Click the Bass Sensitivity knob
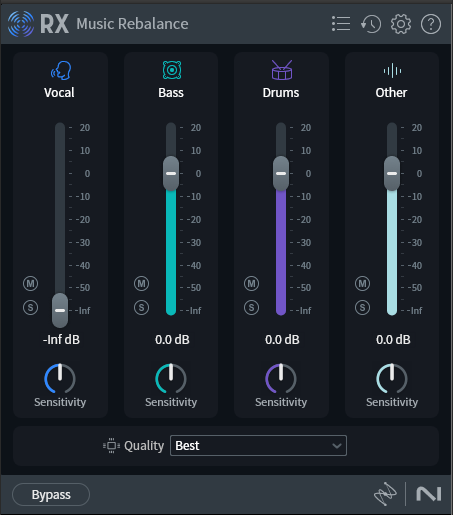The height and width of the screenshot is (515, 453). (171, 379)
